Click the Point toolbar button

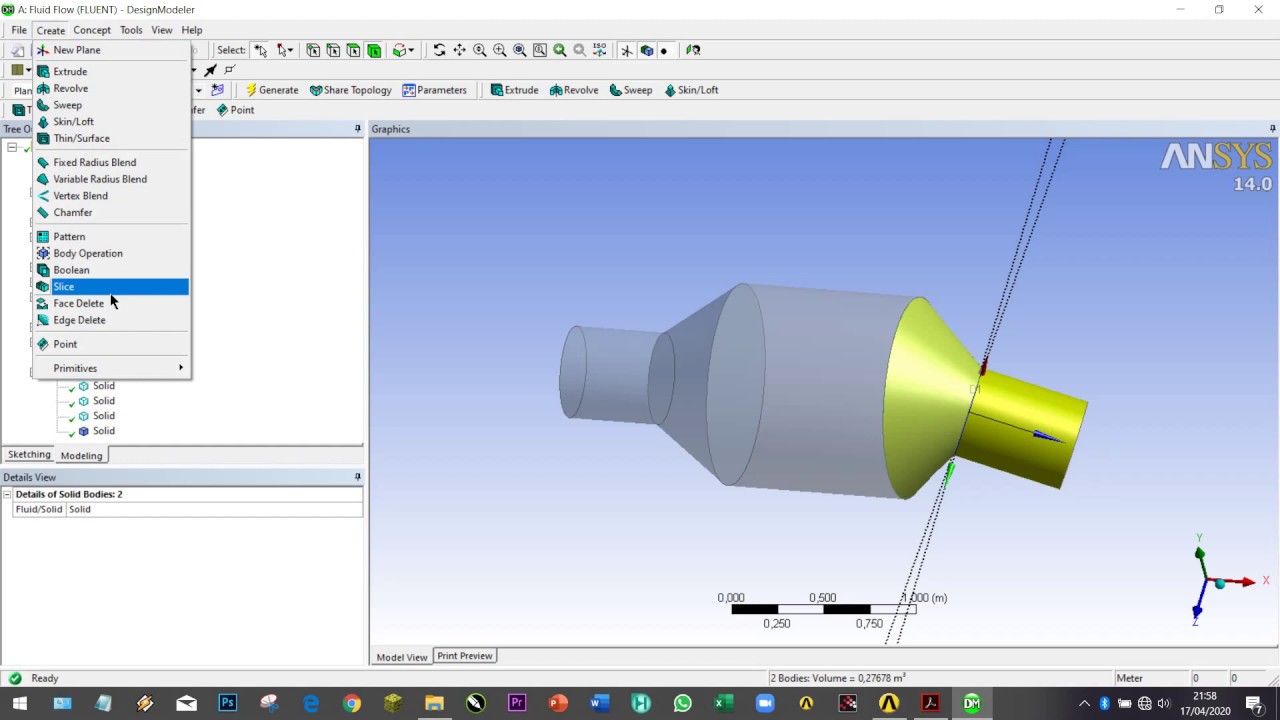pyautogui.click(x=236, y=110)
